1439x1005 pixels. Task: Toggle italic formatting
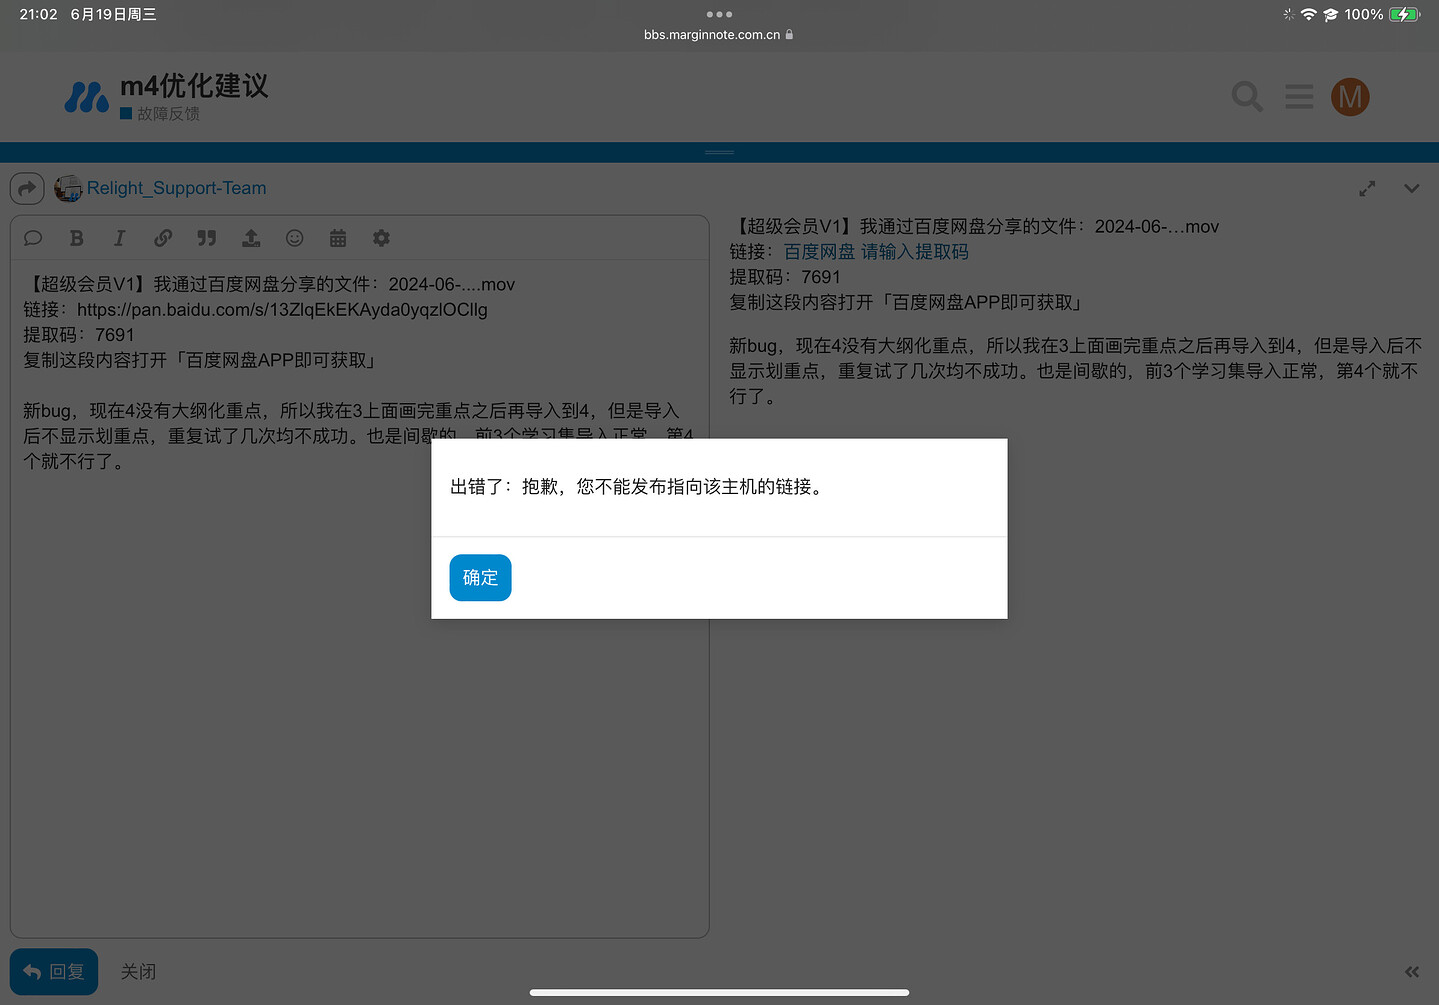[119, 238]
